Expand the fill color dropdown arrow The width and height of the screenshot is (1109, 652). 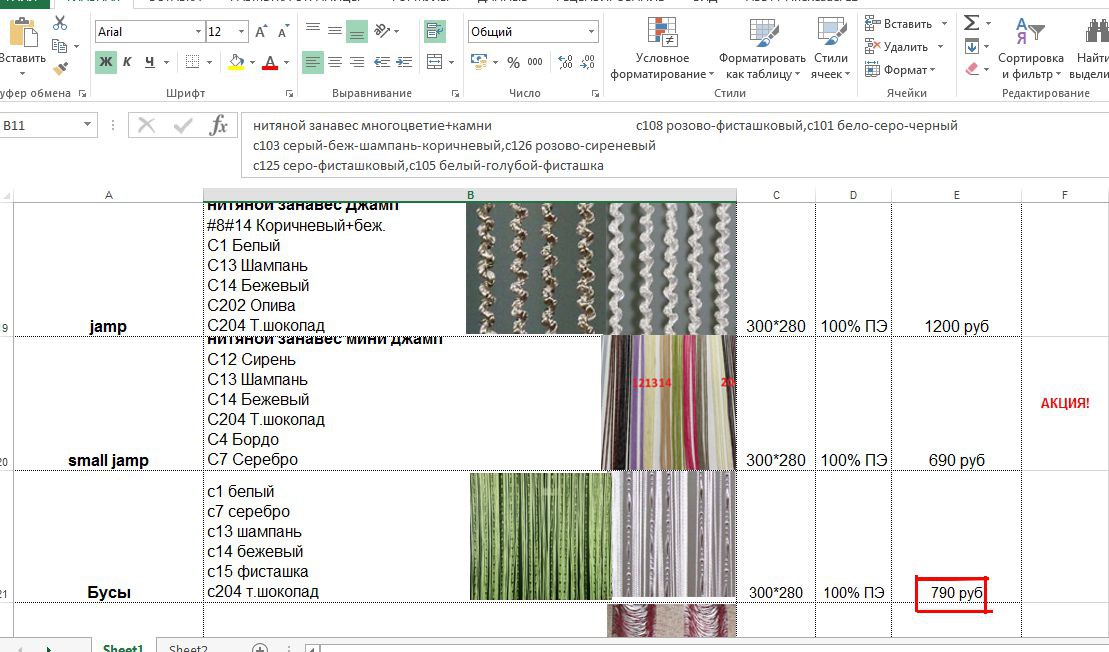[252, 62]
